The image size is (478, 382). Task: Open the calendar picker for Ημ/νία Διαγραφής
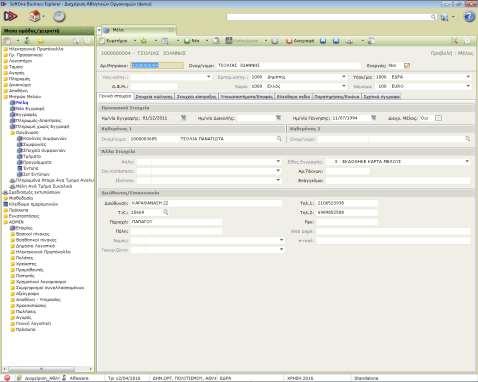pos(278,118)
